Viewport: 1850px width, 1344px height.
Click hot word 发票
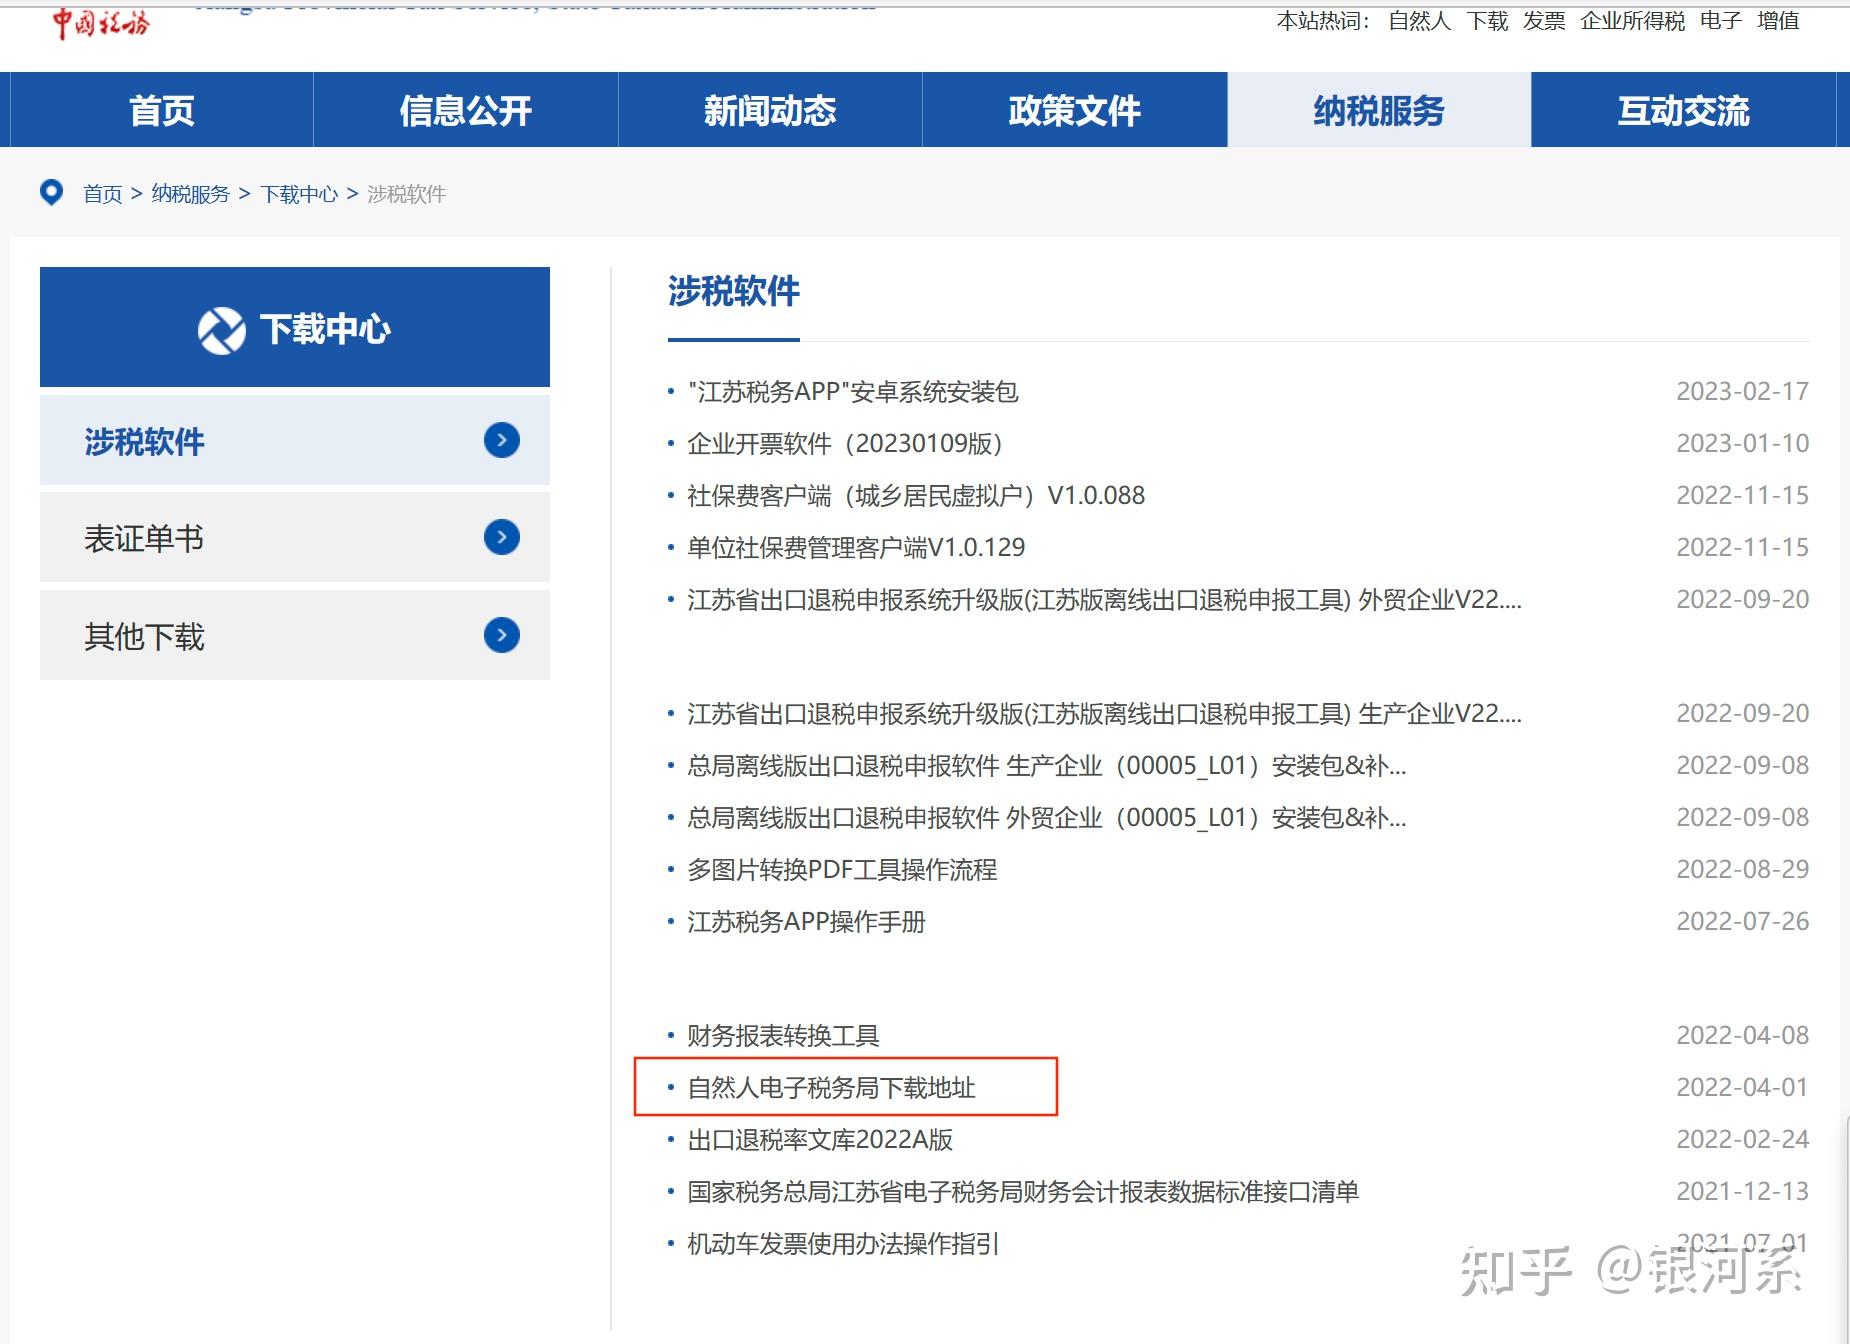click(x=1544, y=21)
